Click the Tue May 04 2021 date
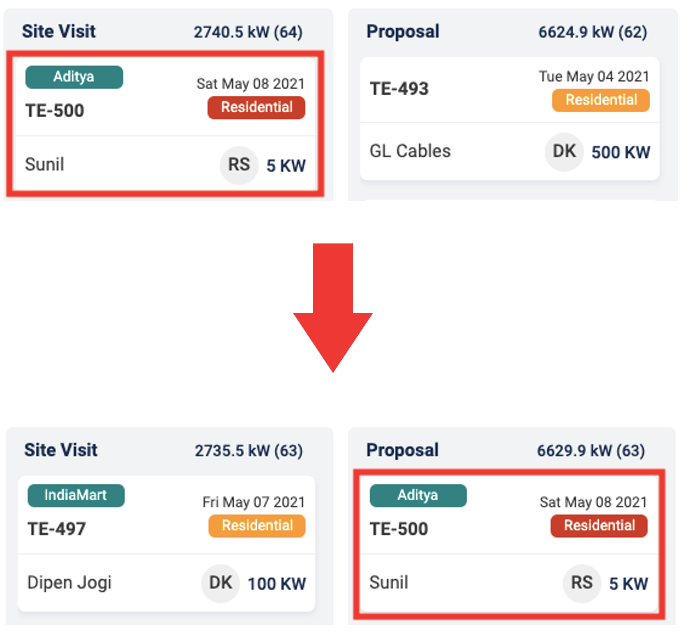Viewport: 684px width, 633px height. [x=593, y=77]
